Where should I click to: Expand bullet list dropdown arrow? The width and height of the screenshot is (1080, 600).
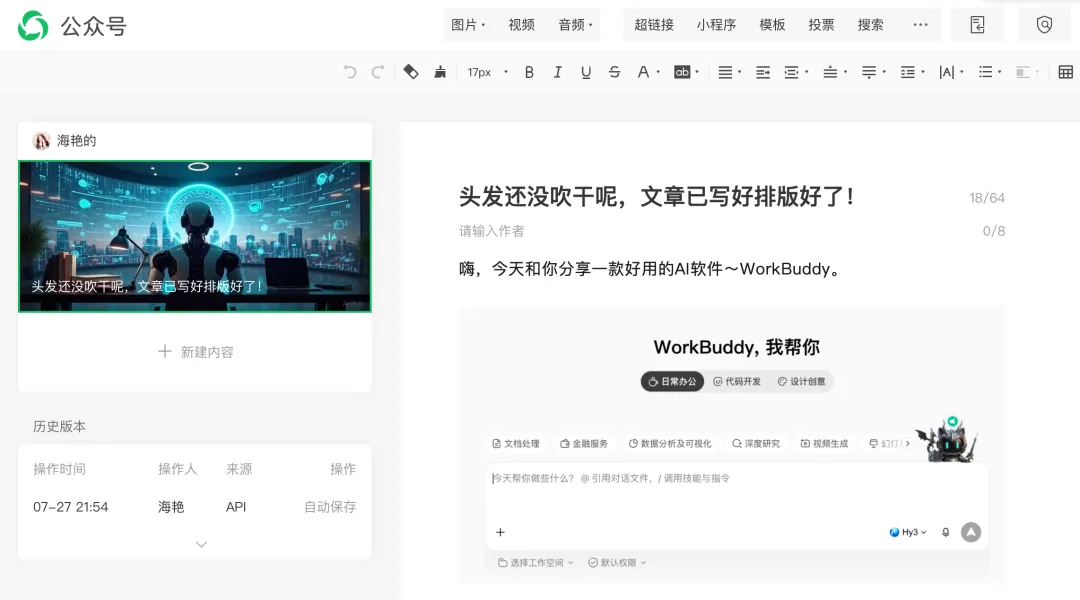coord(1000,72)
